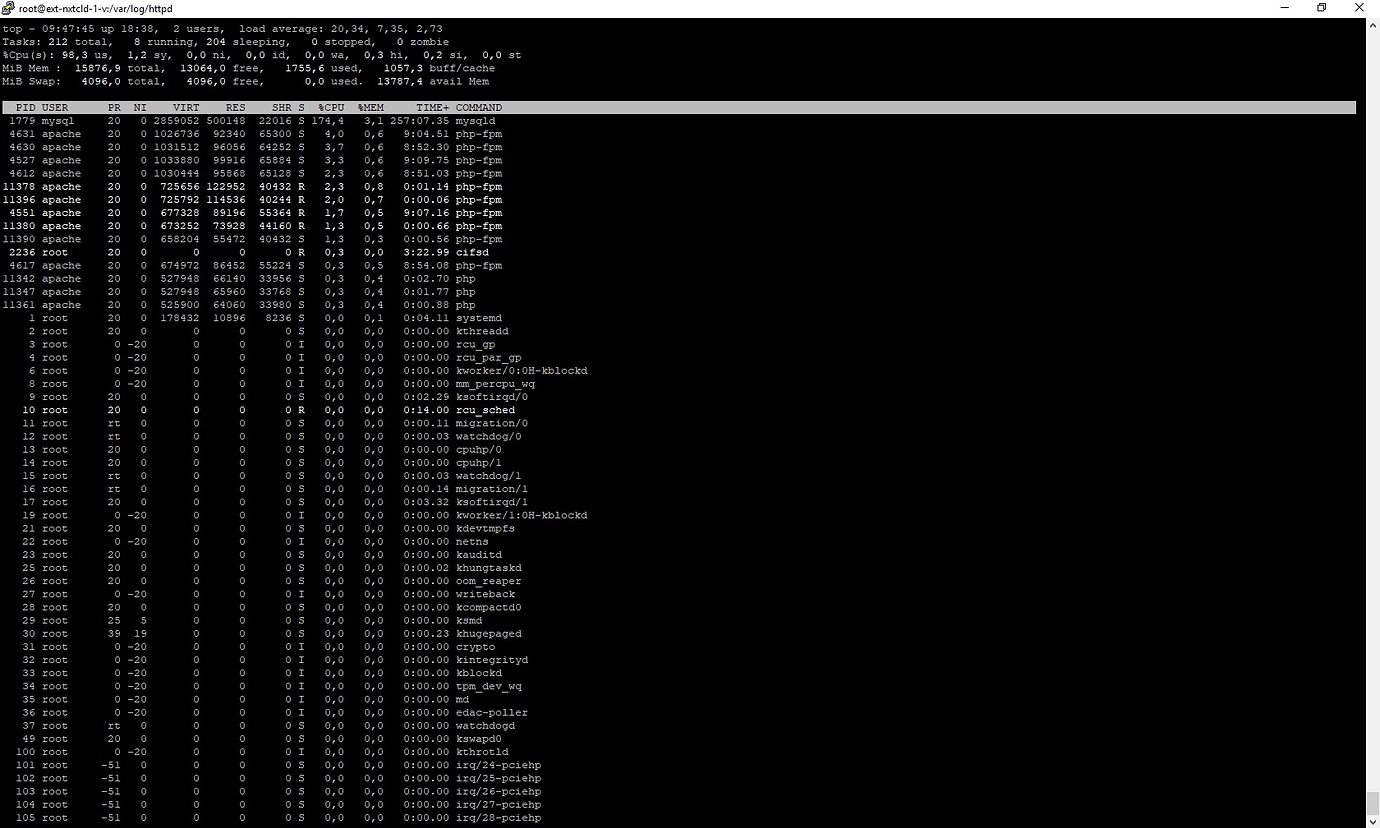Click PID 11396 in the list

19,199
